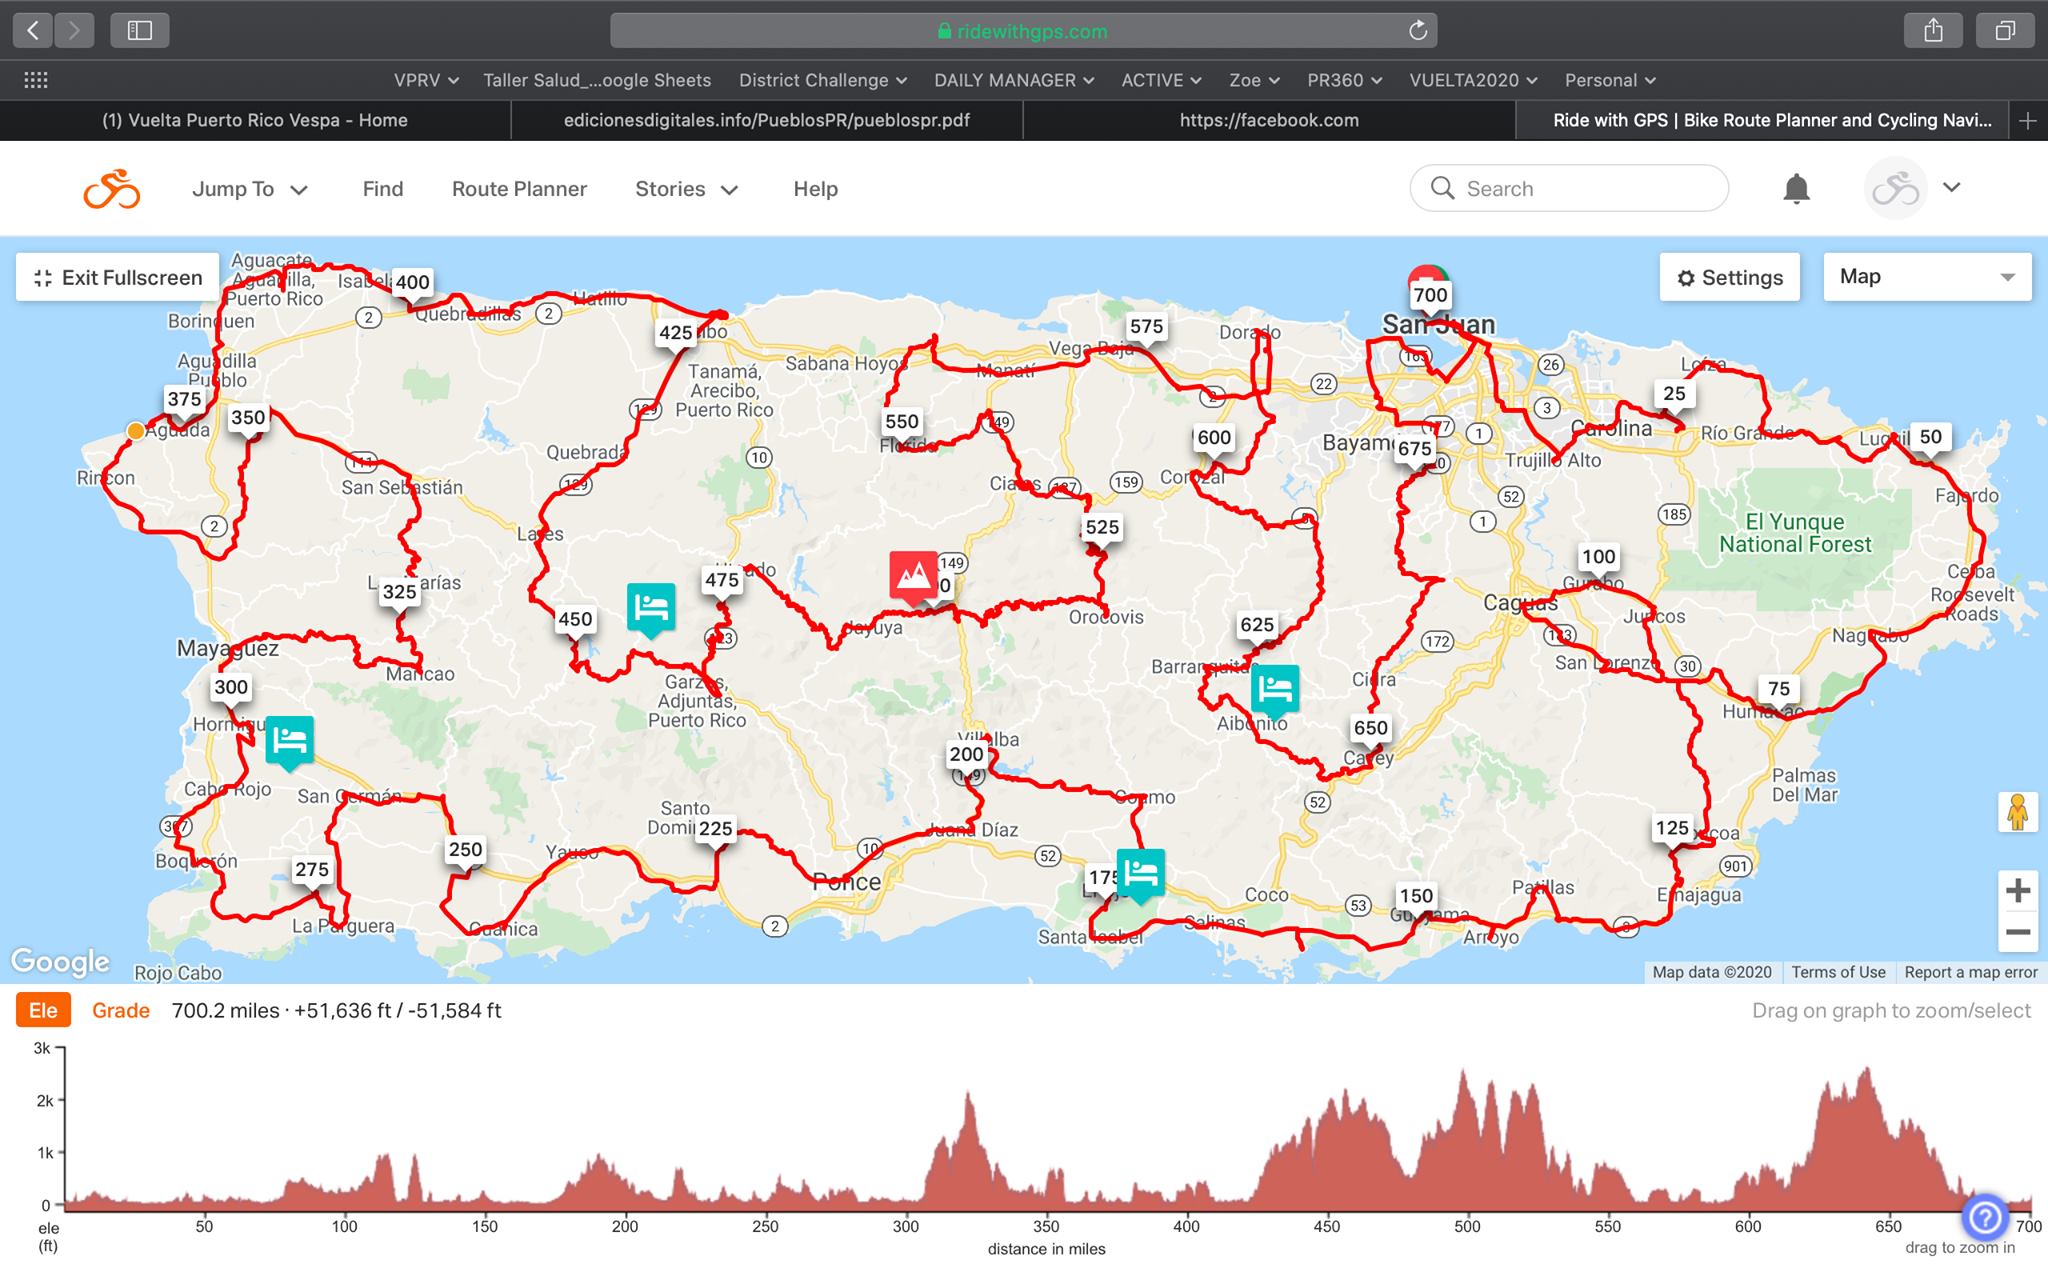Viewport: 2048px width, 1280px height.
Task: Go back using Safari's back arrow
Action: pyautogui.click(x=33, y=31)
